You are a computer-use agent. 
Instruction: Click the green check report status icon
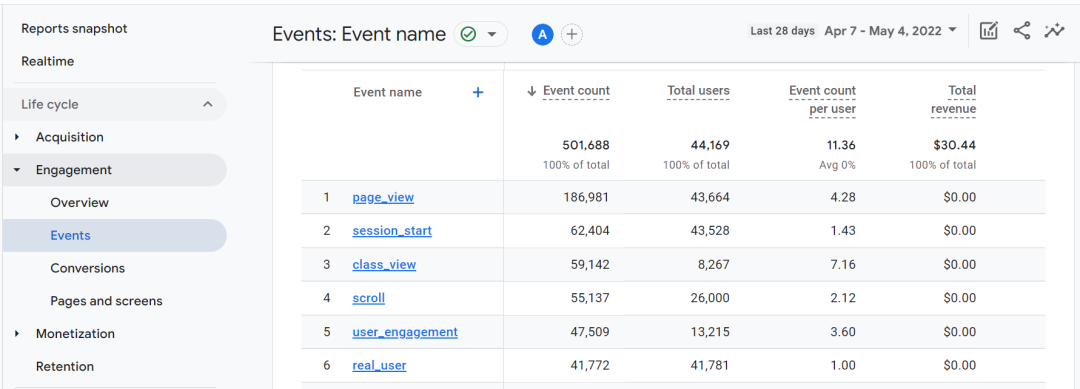[468, 34]
